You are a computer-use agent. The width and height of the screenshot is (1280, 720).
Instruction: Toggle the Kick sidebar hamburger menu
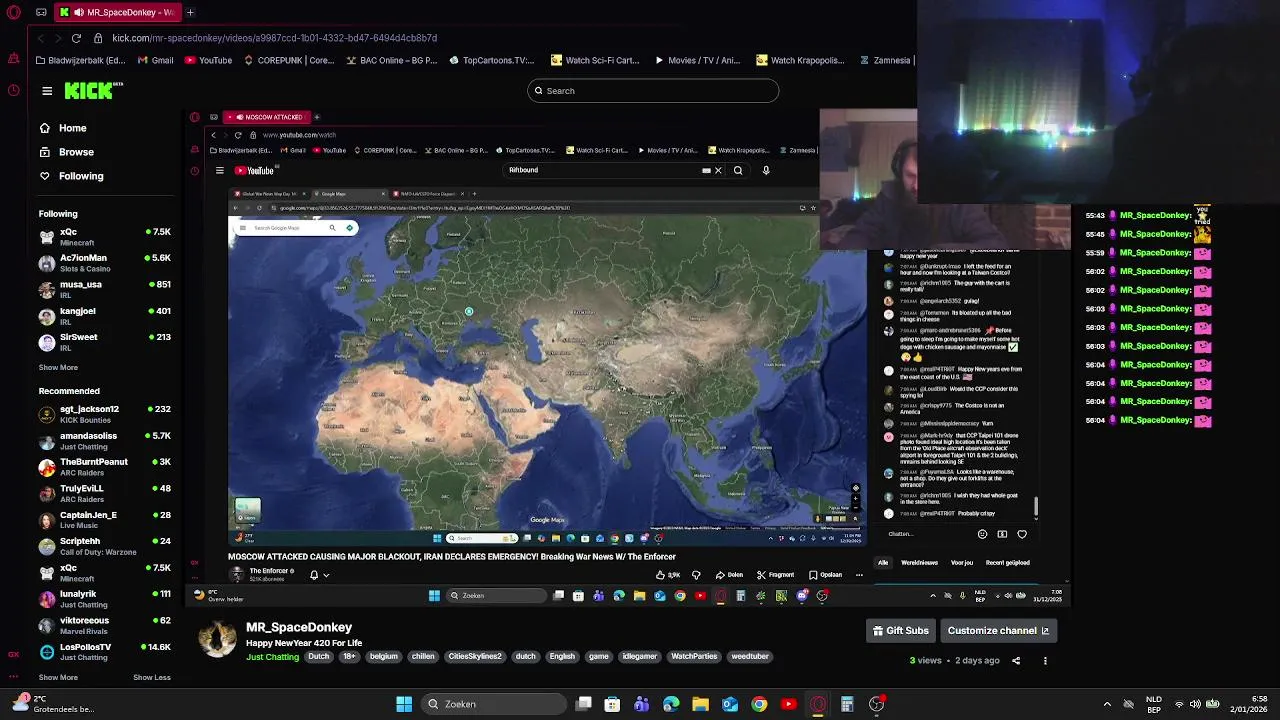point(47,91)
